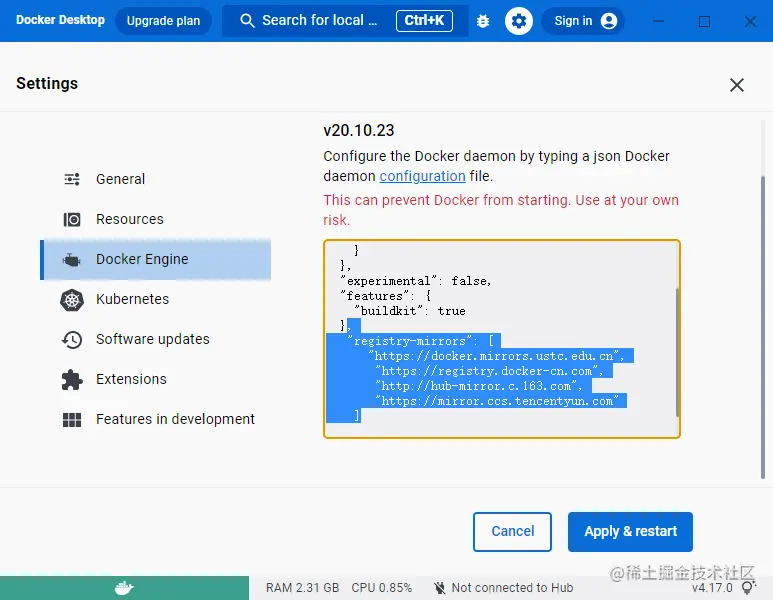Click Cancel button
773x600 pixels.
(x=512, y=531)
